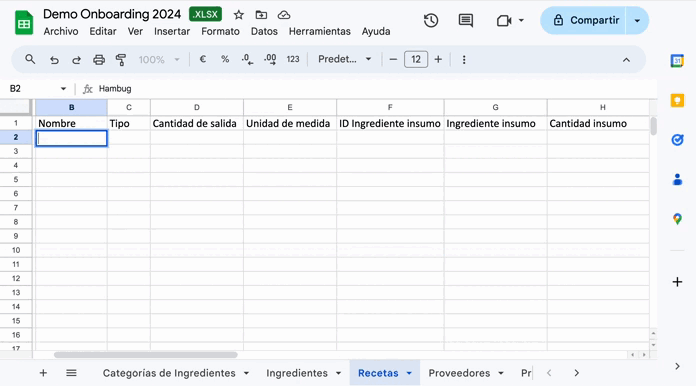
Task: Open Contacts in side panel
Action: [x=677, y=180]
